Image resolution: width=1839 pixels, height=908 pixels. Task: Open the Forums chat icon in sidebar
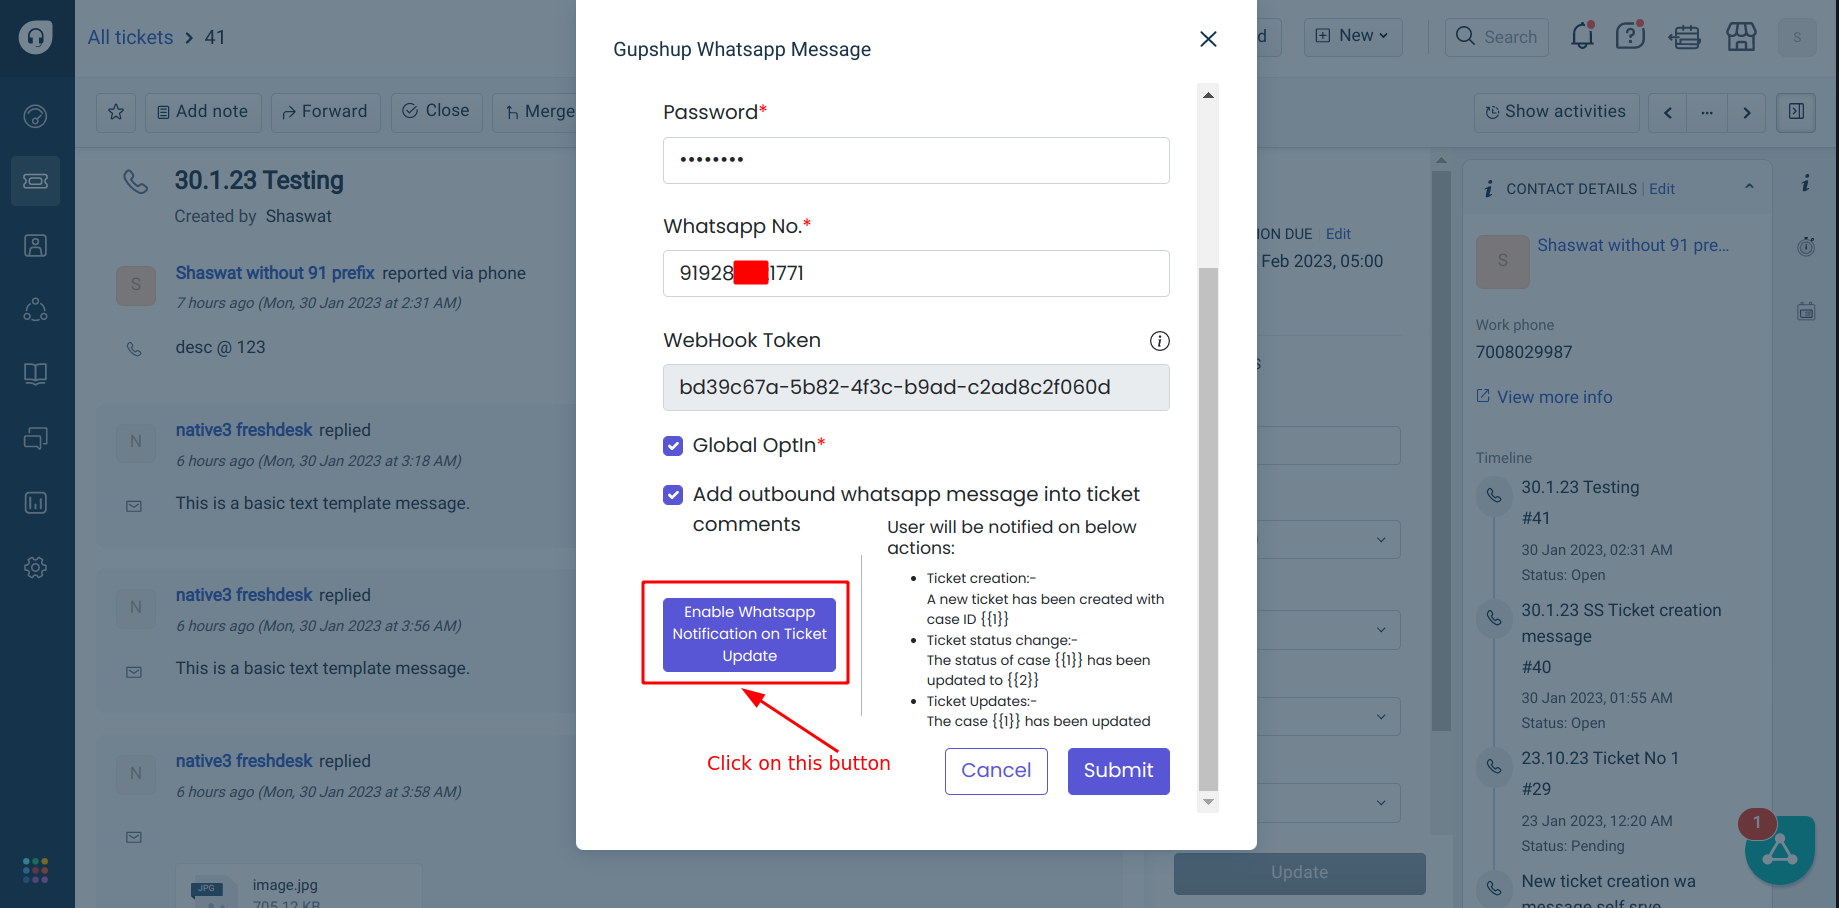point(35,439)
